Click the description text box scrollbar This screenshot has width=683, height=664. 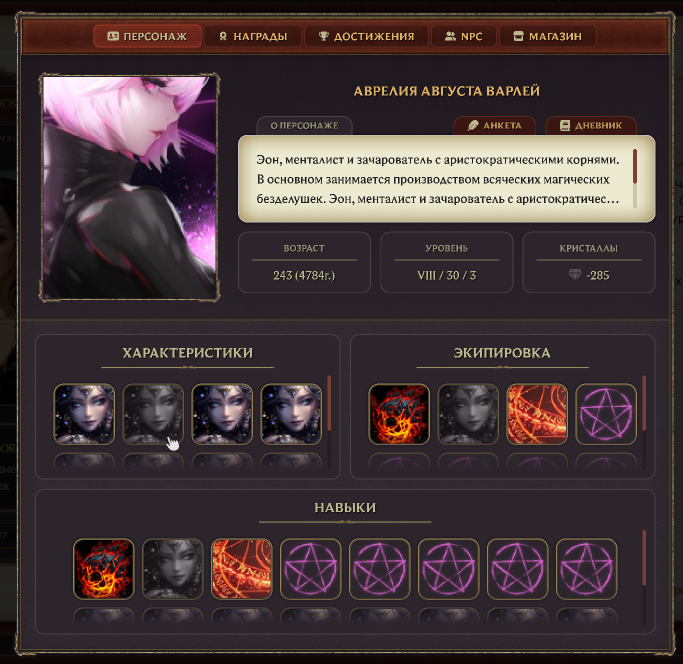point(635,178)
